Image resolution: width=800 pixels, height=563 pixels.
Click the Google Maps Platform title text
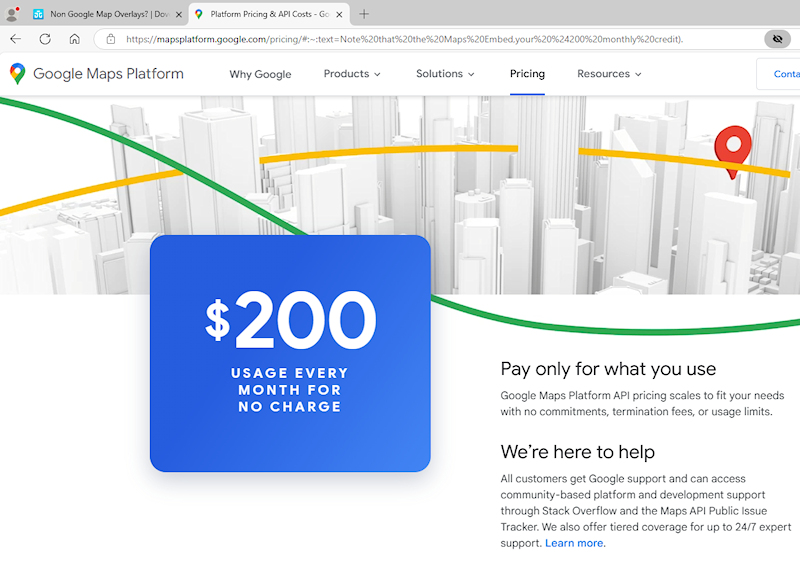click(x=108, y=74)
